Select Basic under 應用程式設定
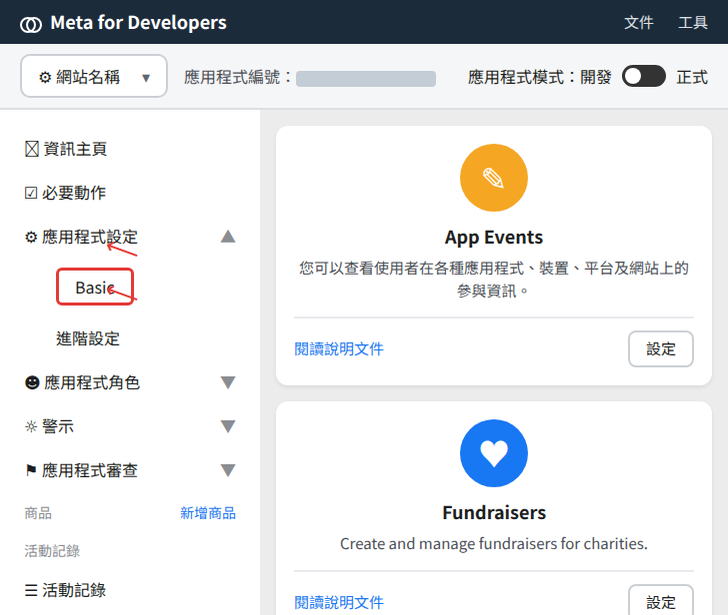This screenshot has height=615, width=728. click(x=95, y=287)
